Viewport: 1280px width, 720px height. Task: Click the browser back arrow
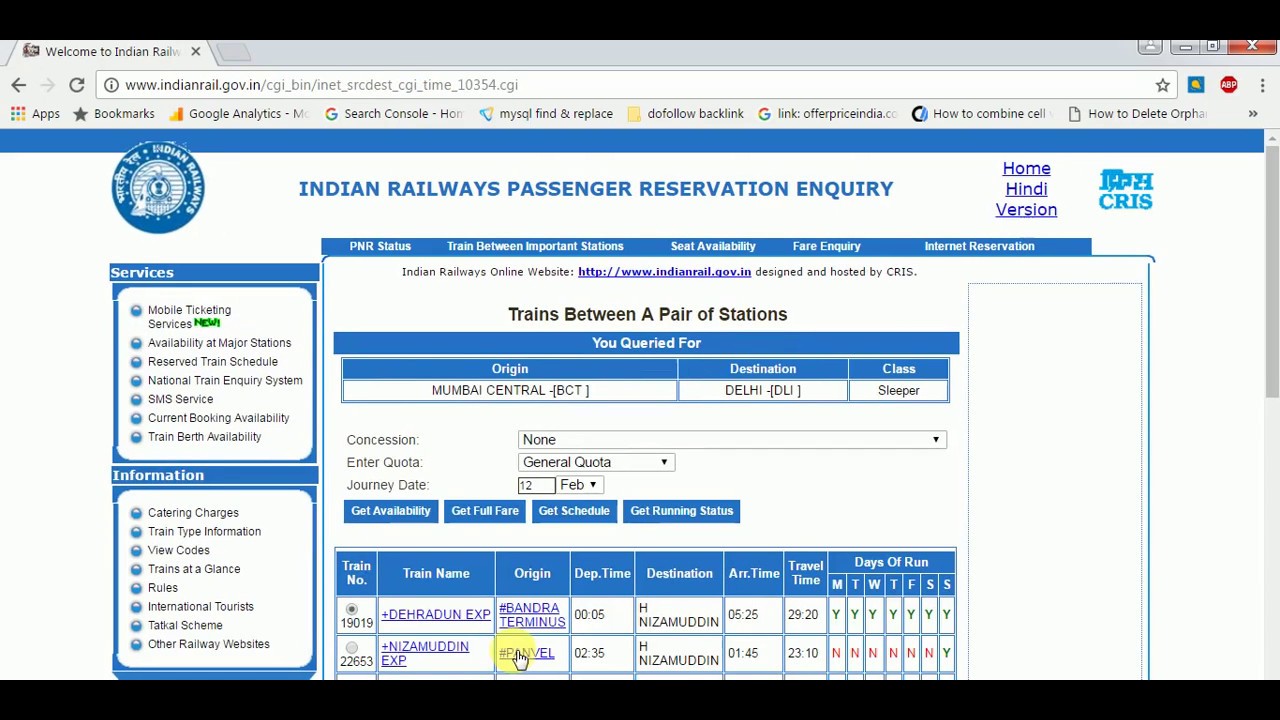pyautogui.click(x=18, y=85)
